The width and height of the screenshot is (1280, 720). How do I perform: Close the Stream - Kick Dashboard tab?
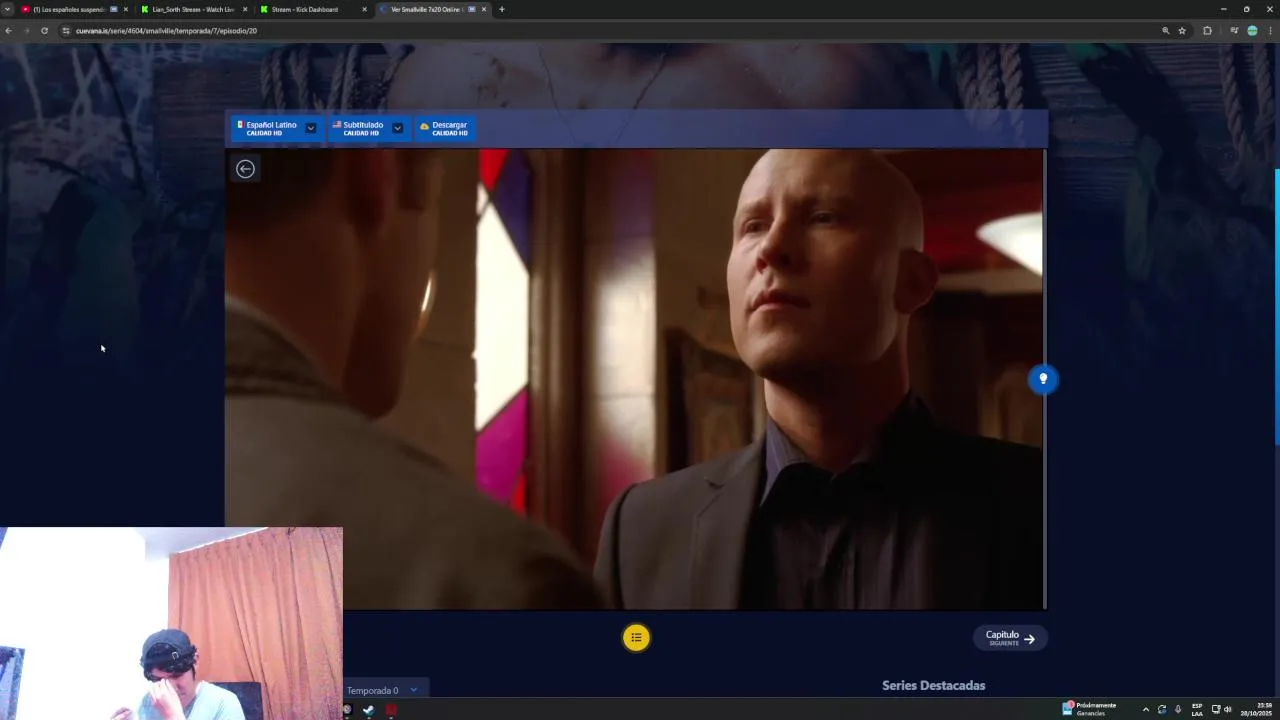pyautogui.click(x=364, y=9)
